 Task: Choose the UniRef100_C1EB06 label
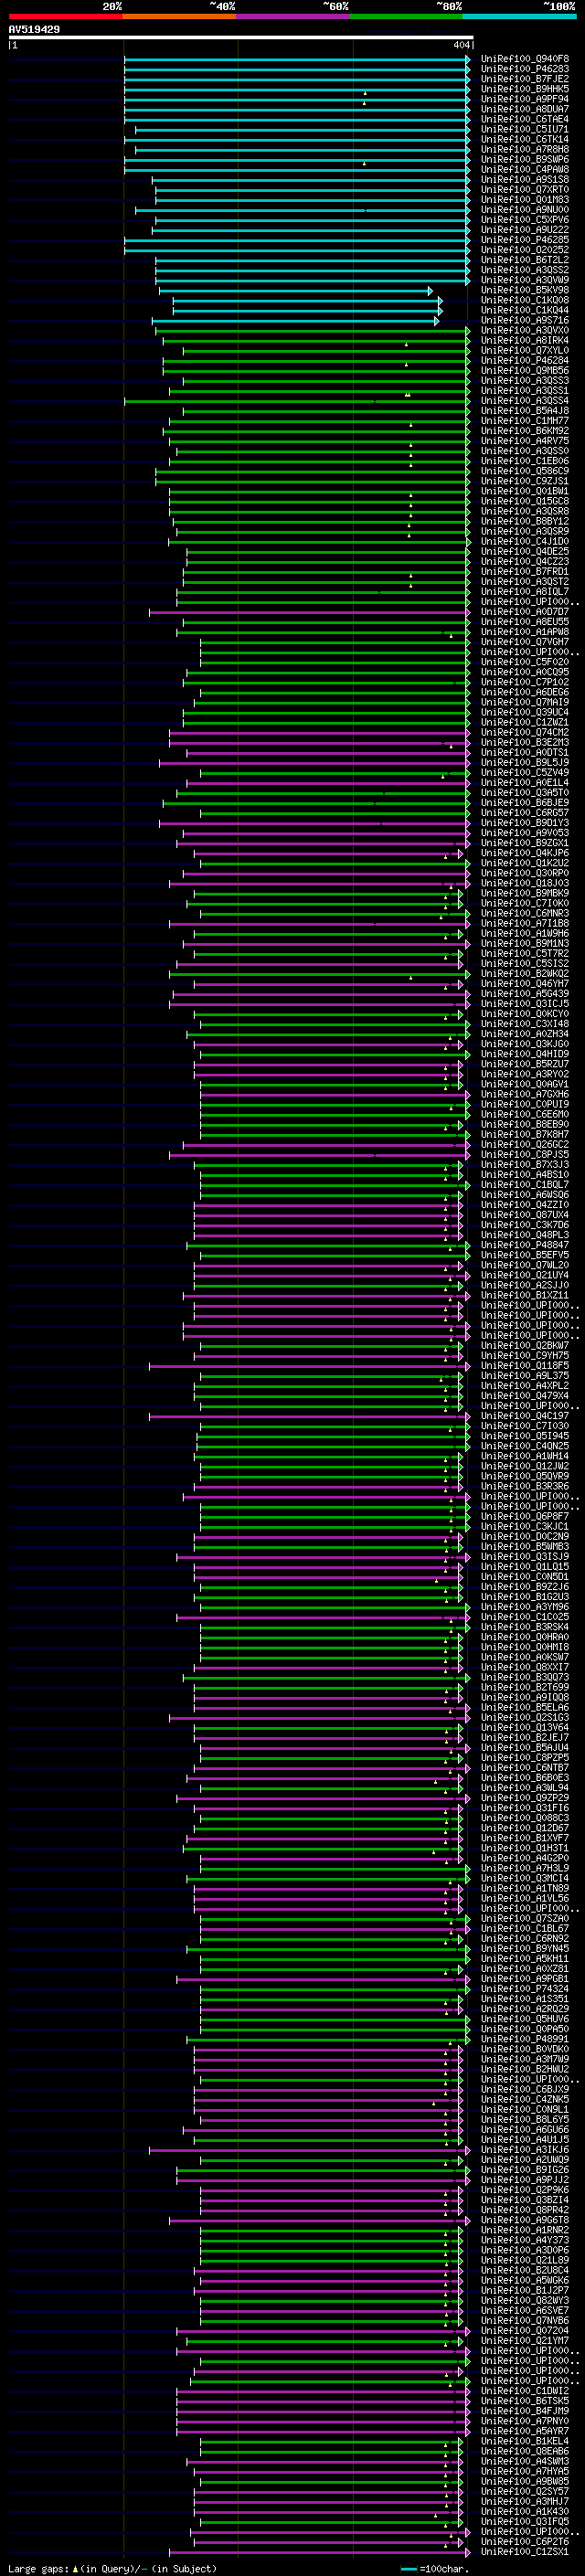tap(525, 461)
